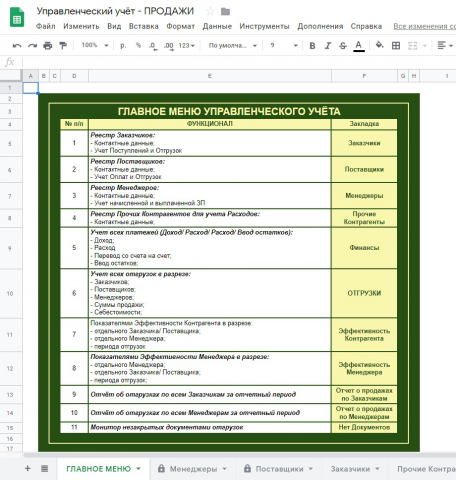Open the 123 number formats dropdown

tap(186, 46)
